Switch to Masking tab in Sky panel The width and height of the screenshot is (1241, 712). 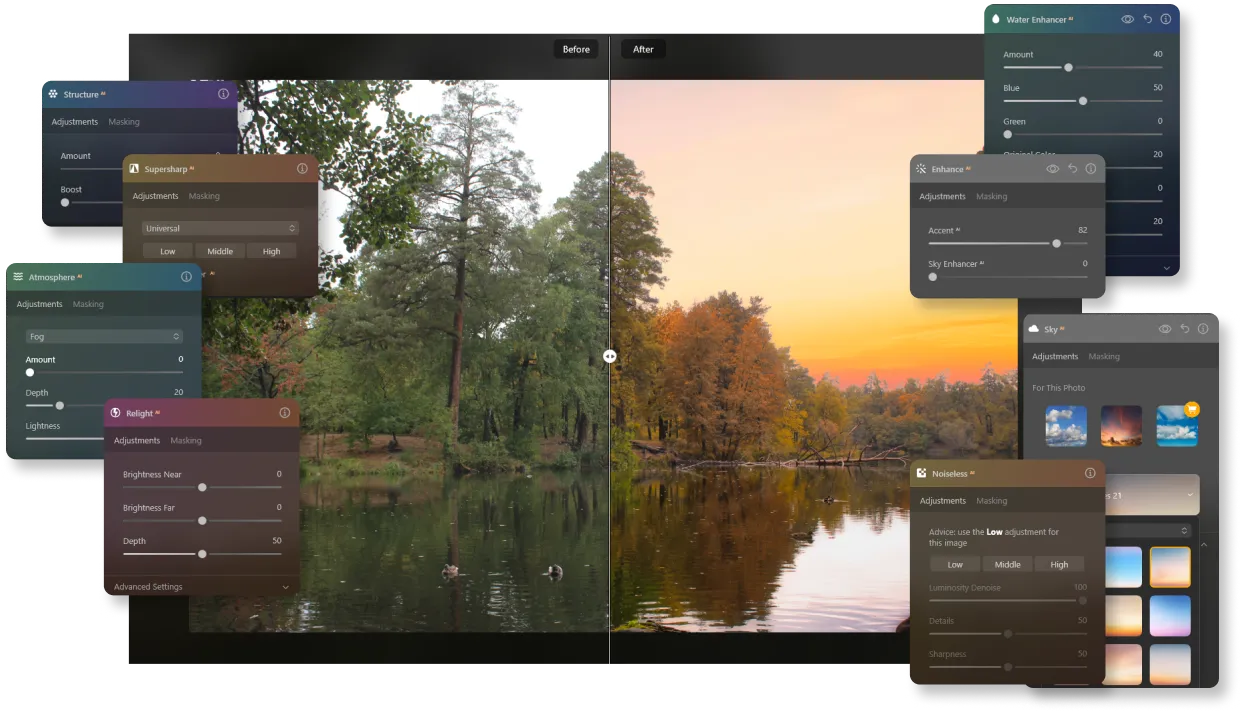point(1104,356)
